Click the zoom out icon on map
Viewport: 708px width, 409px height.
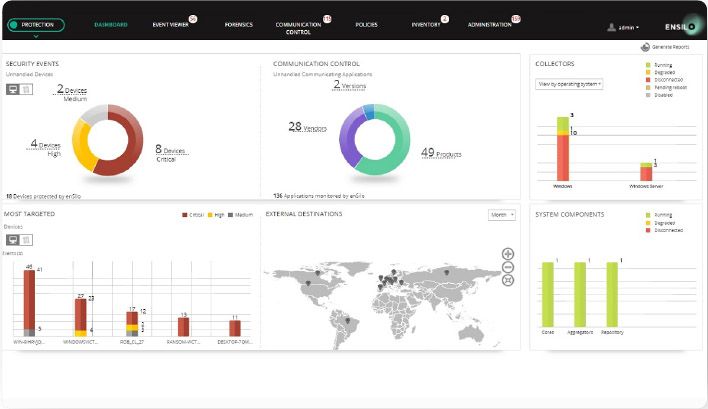(x=508, y=267)
